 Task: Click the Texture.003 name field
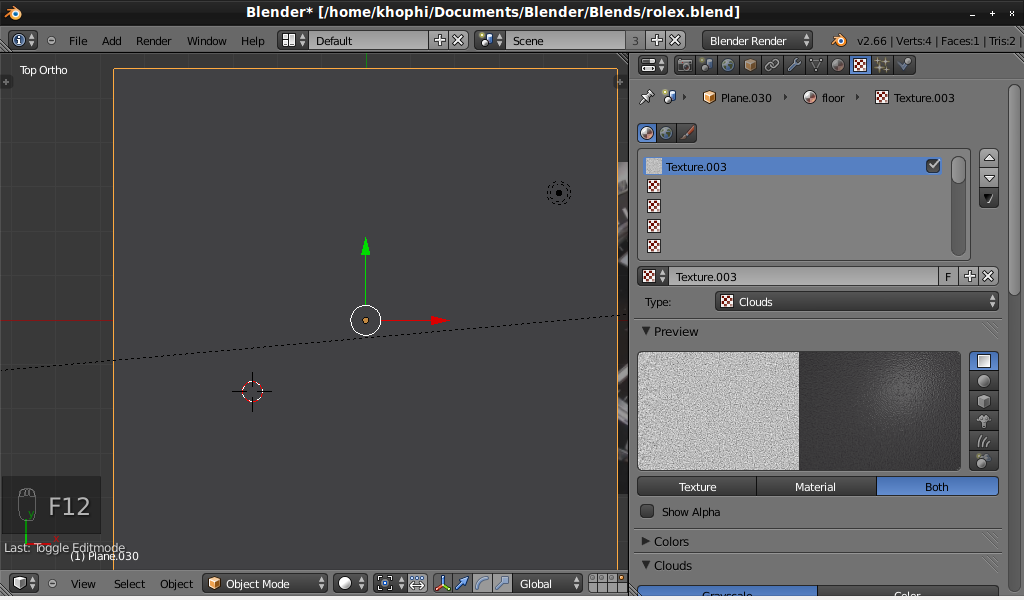tap(804, 276)
